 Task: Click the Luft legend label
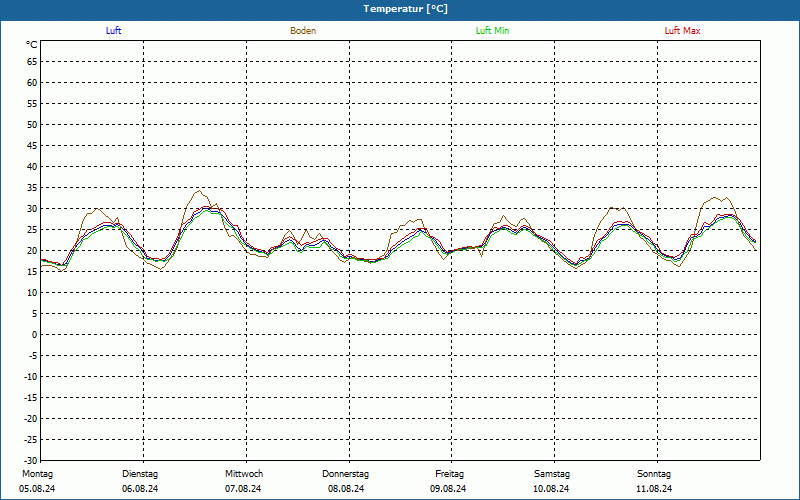point(113,31)
